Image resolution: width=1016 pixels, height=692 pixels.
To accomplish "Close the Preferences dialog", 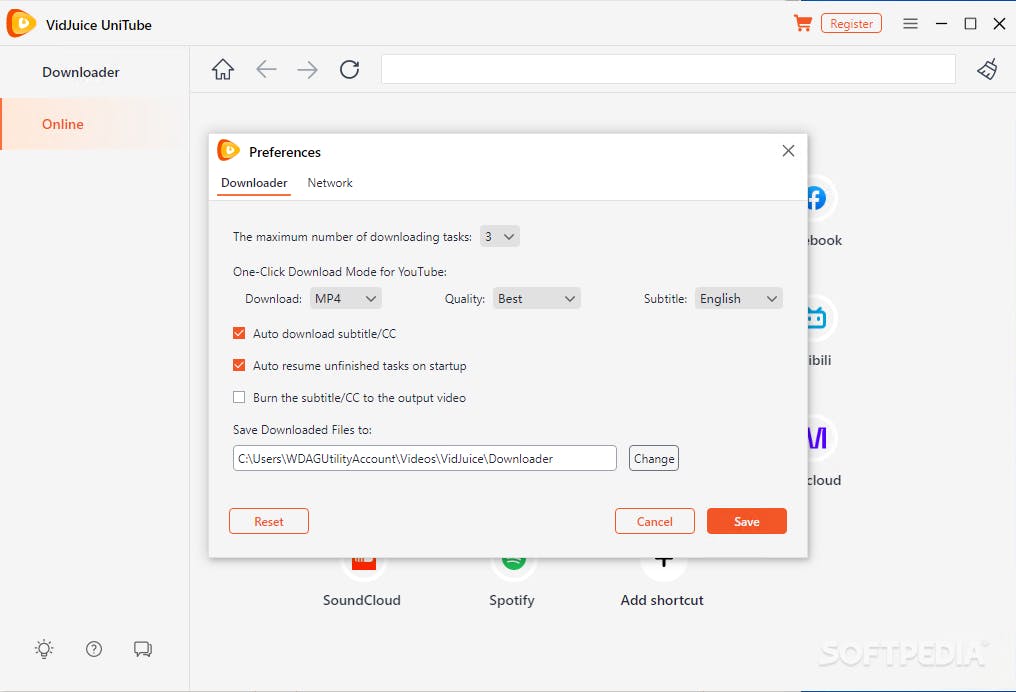I will click(788, 151).
